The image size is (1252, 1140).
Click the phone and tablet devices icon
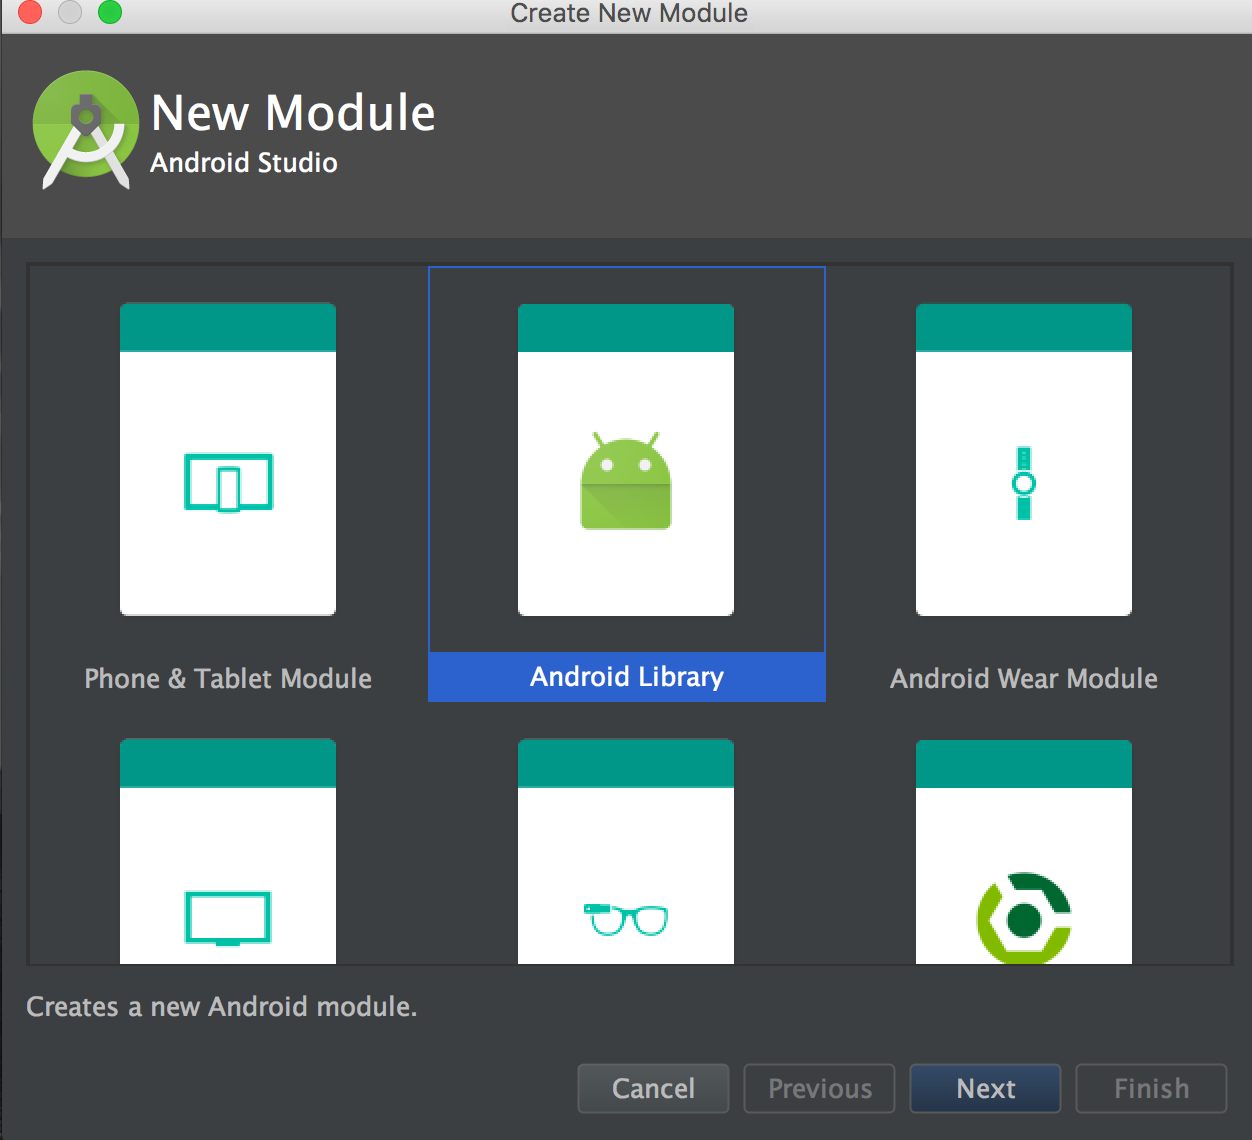click(x=228, y=482)
